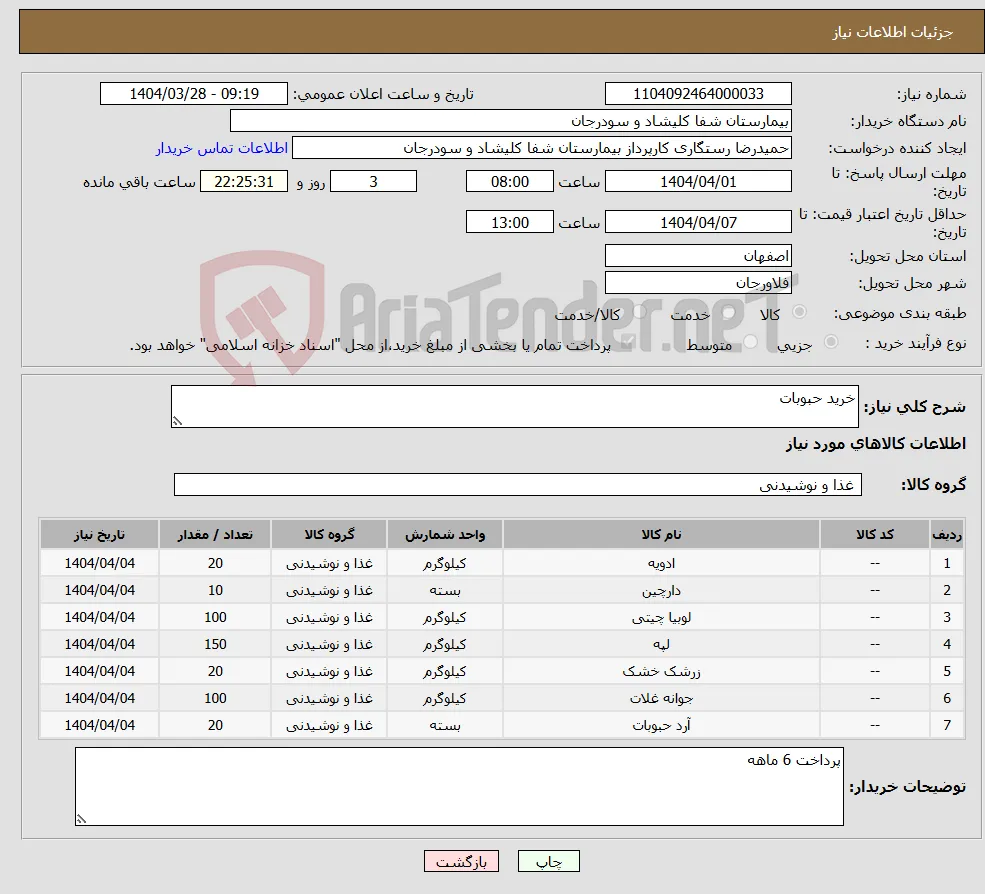
Task: Click the چاپ print button
Action: [x=548, y=861]
